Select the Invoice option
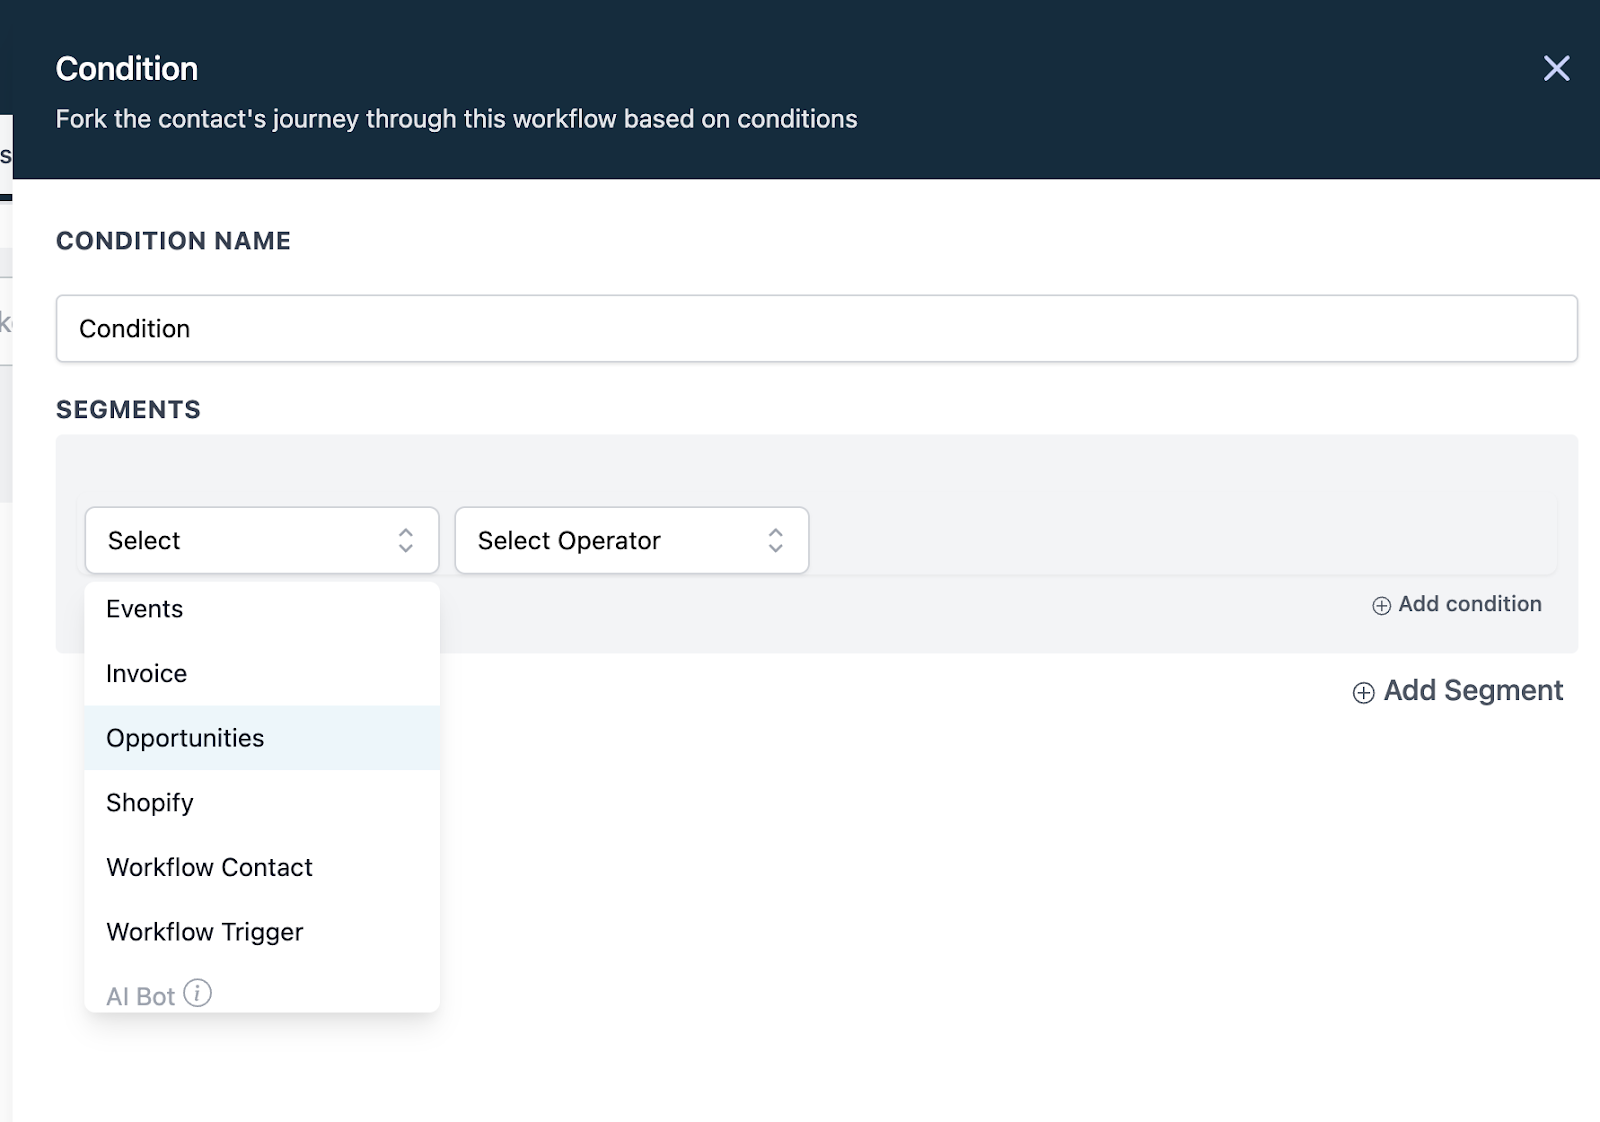 [147, 674]
